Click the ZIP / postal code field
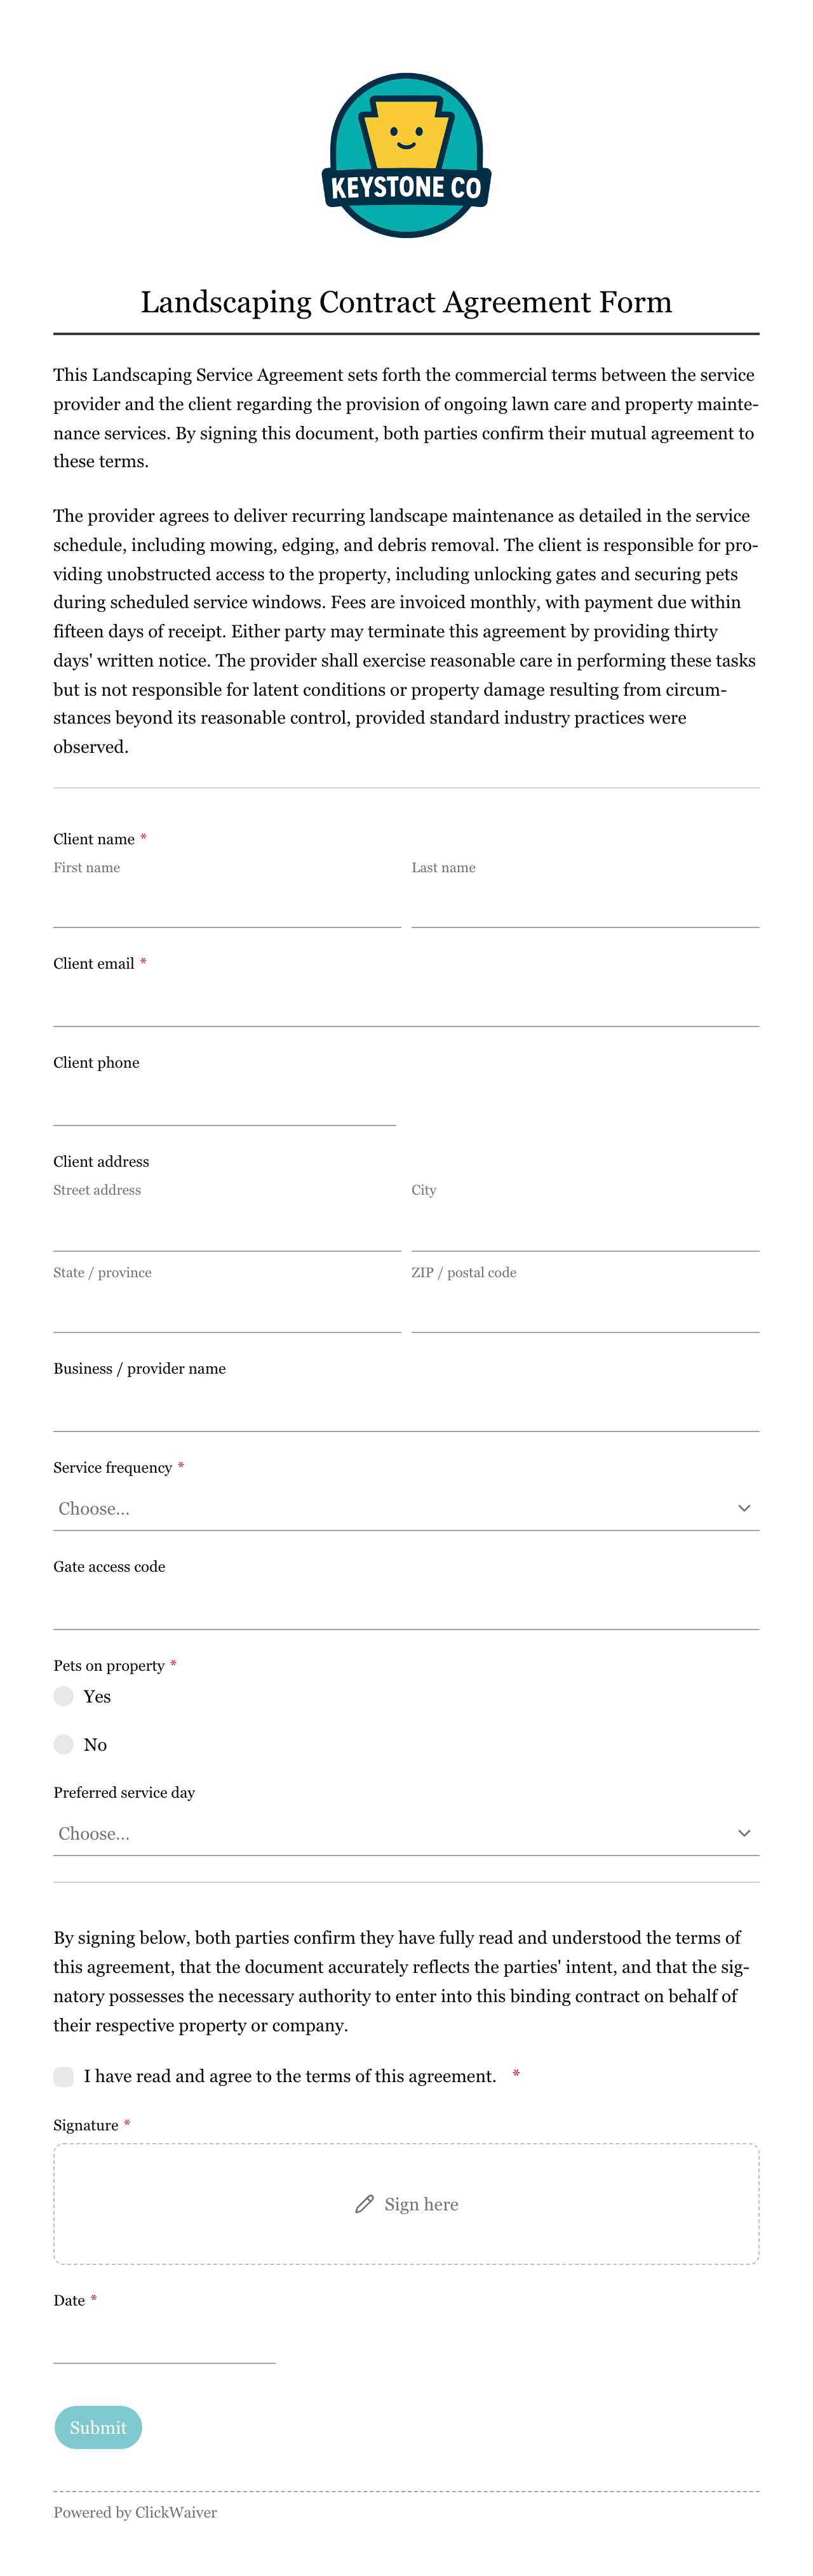This screenshot has height=2576, width=813. (585, 1311)
